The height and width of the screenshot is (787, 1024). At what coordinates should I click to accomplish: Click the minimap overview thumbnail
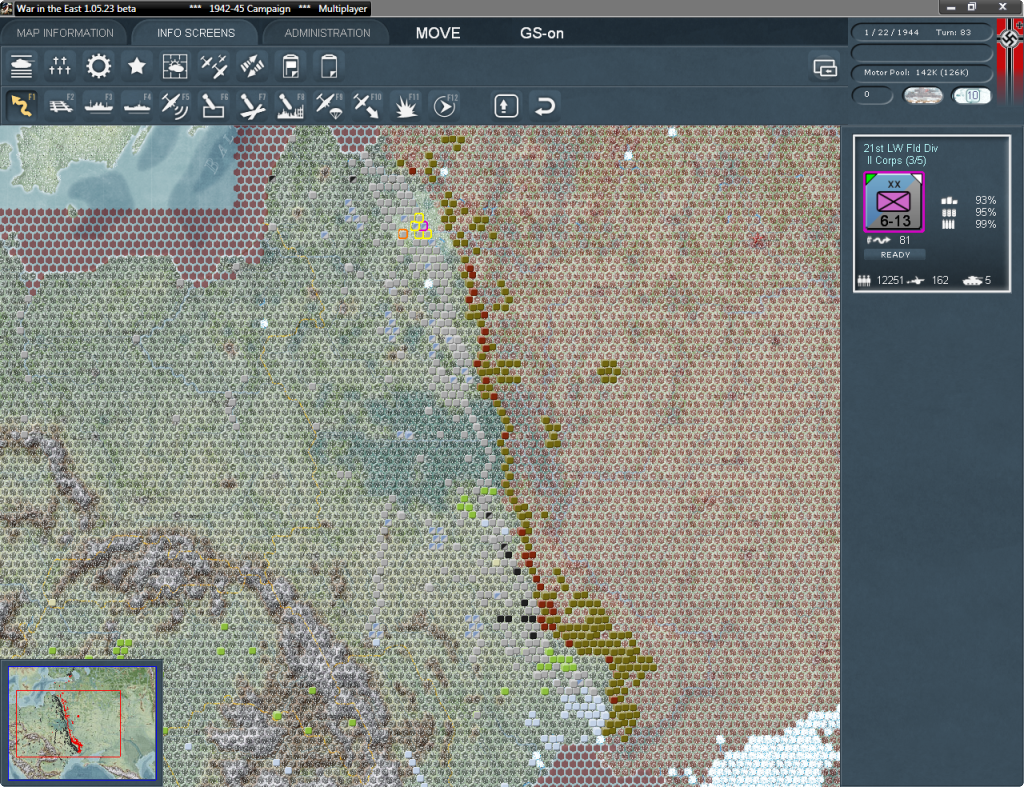(82, 722)
